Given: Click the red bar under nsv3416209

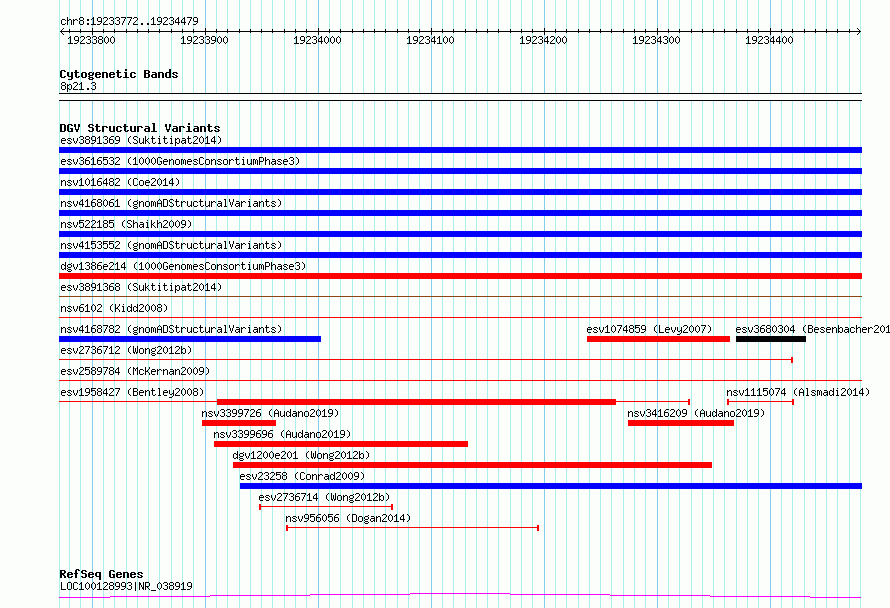Looking at the screenshot, I should click(x=681, y=423).
